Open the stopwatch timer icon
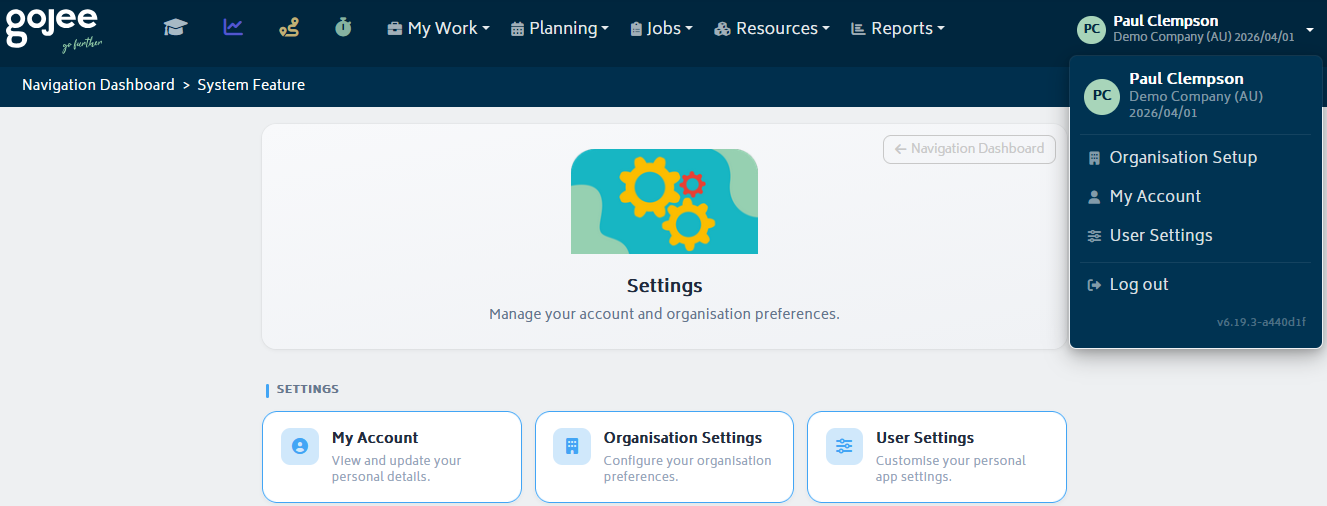Screen dimensions: 1327x506 click(x=343, y=28)
